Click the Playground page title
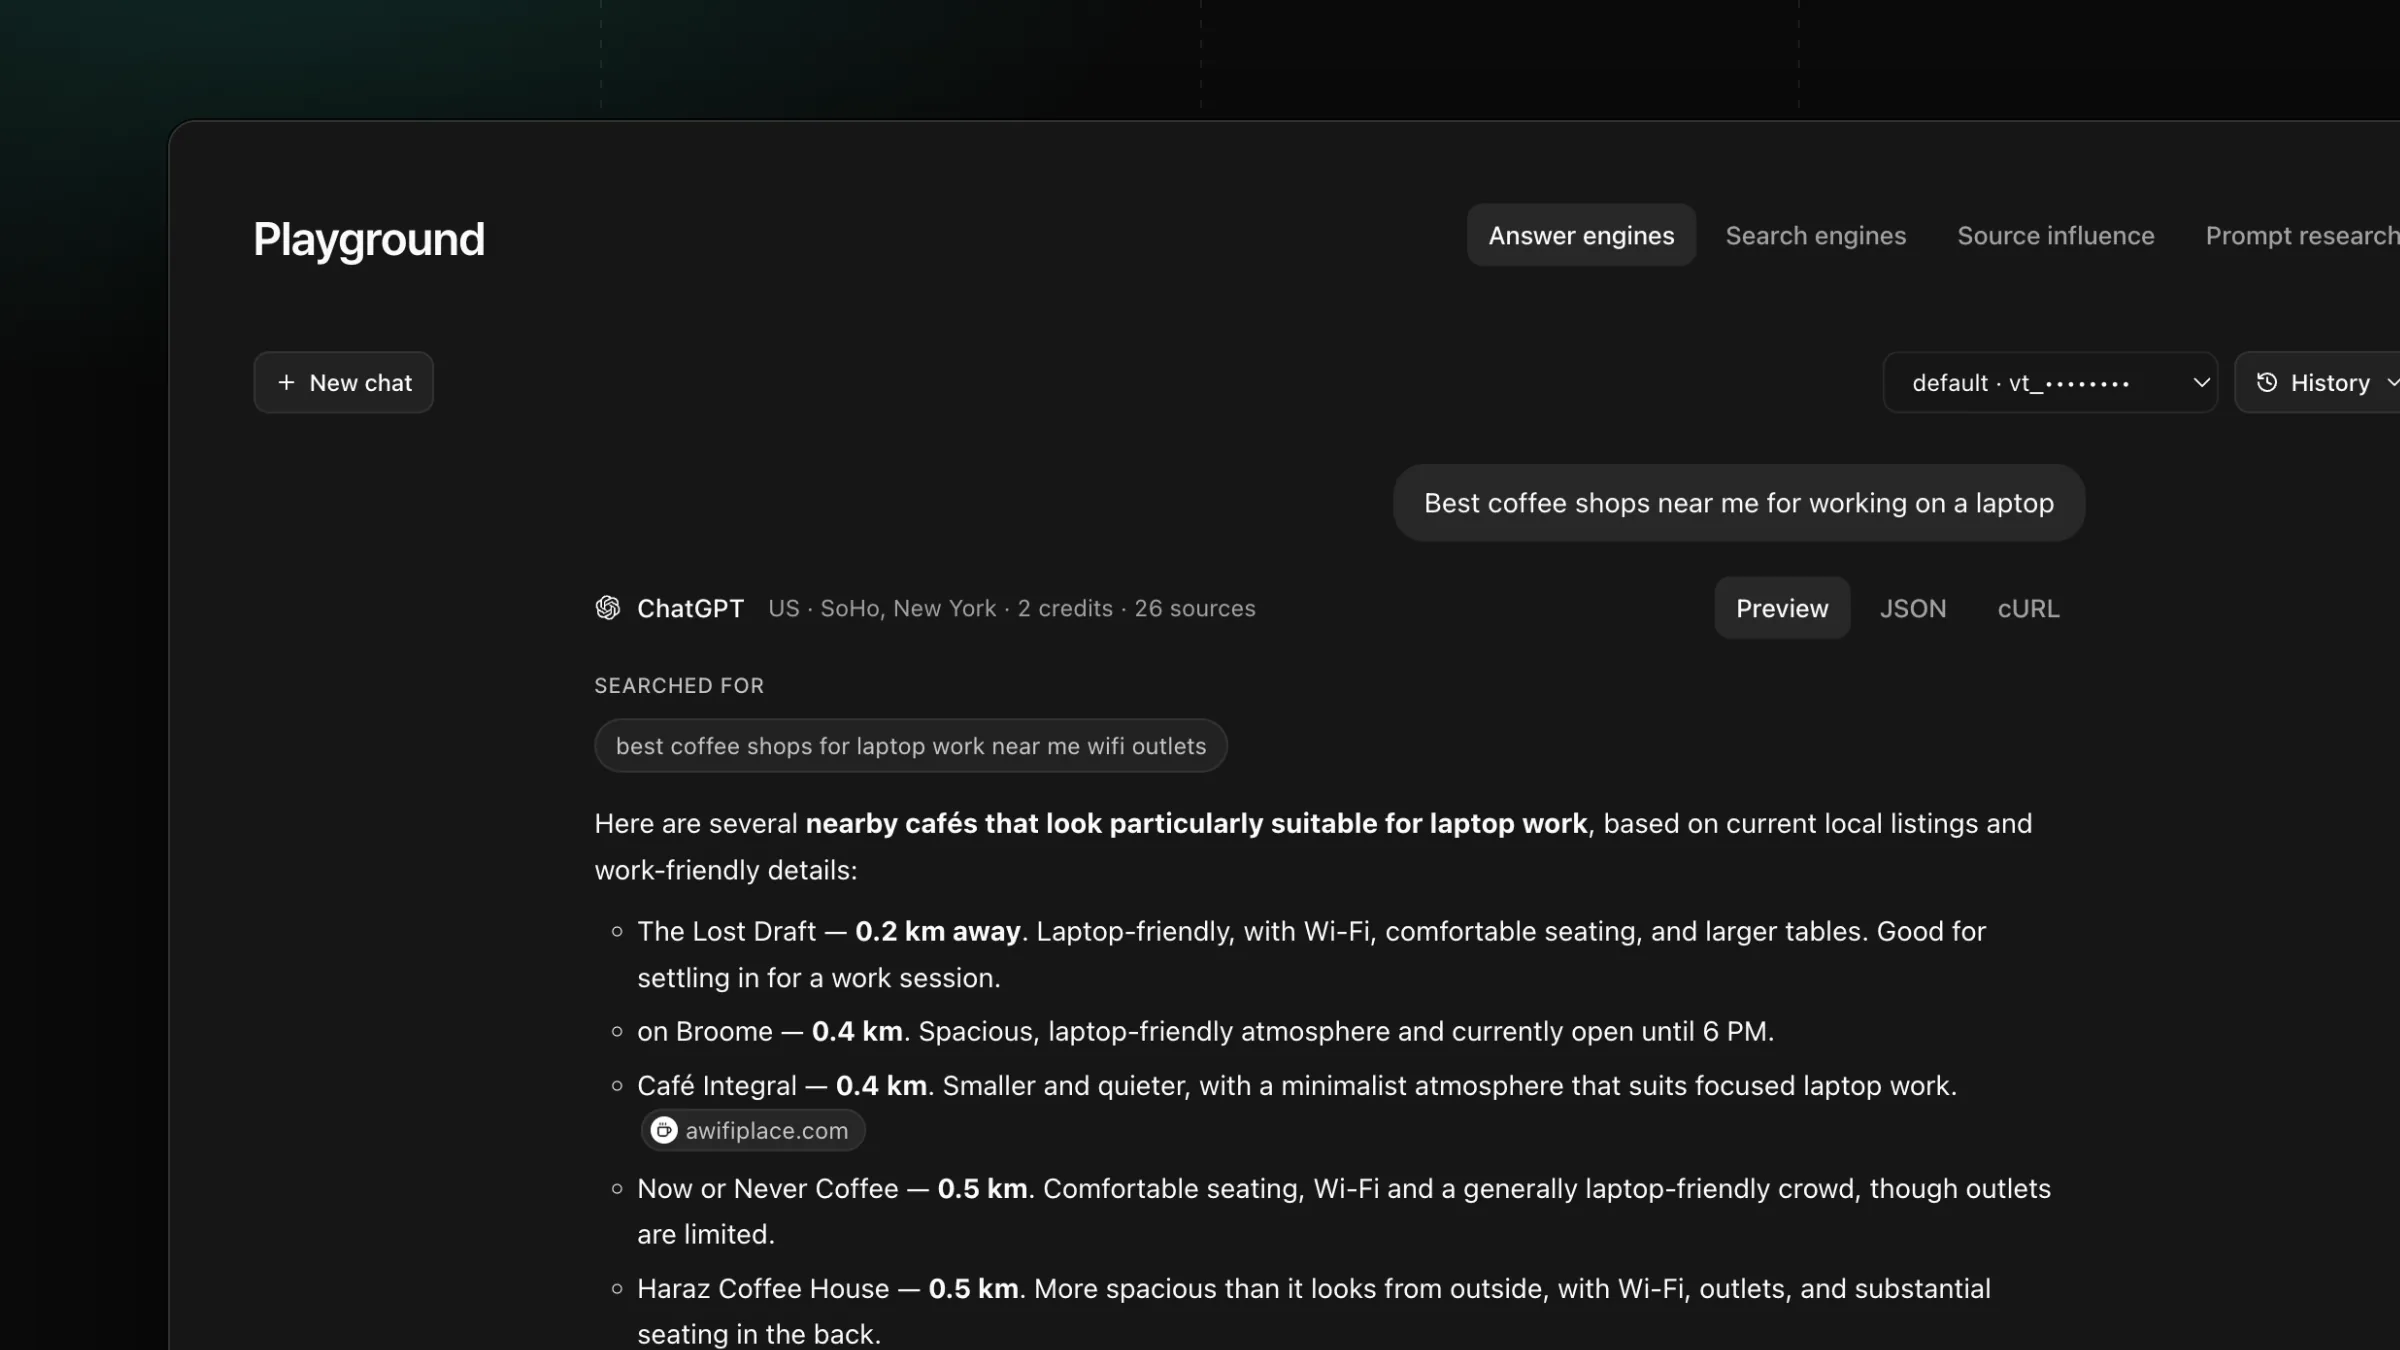The image size is (2400, 1350). click(x=369, y=240)
